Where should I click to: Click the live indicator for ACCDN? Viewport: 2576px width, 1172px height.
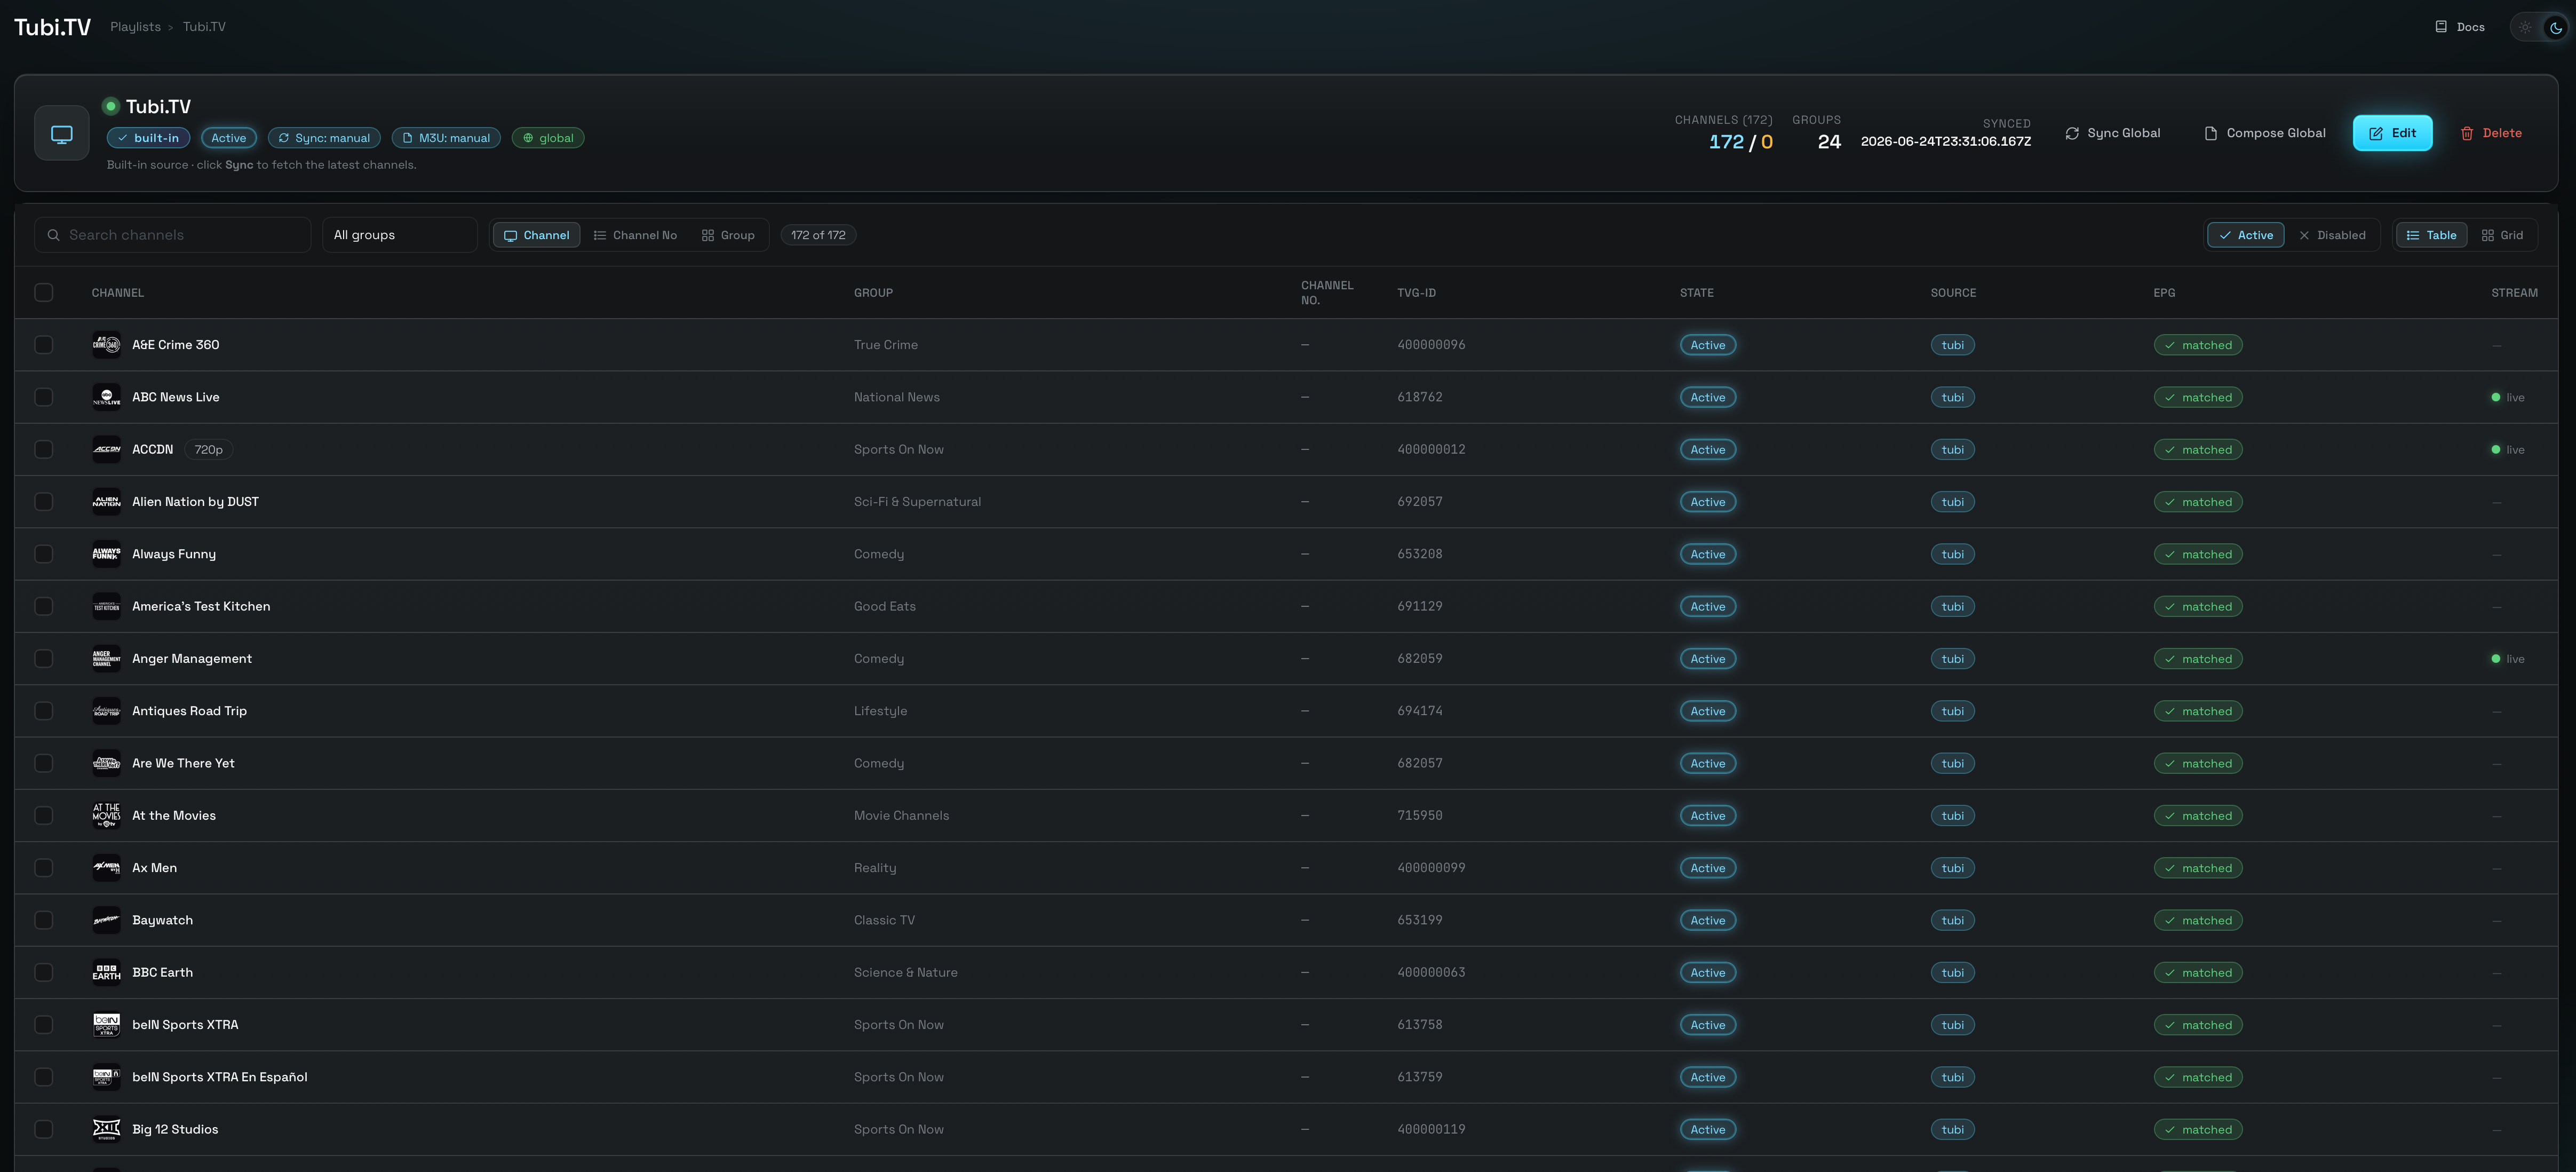(x=2507, y=450)
